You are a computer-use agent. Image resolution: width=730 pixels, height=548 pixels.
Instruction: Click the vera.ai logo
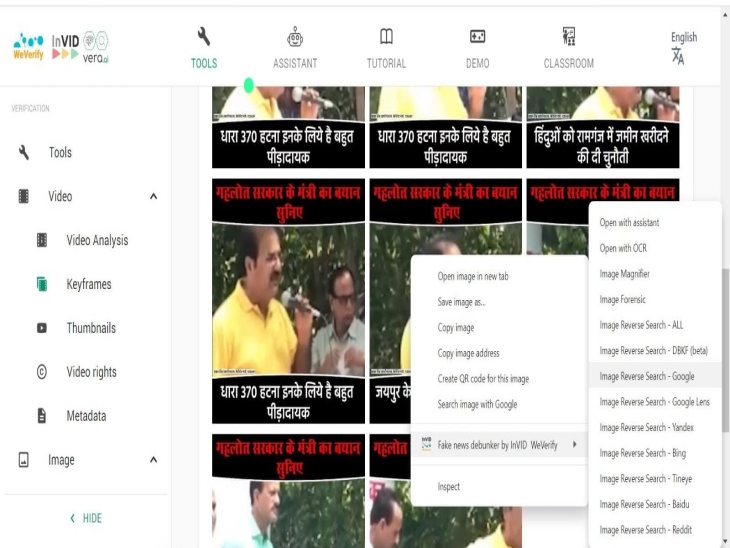pyautogui.click(x=95, y=47)
